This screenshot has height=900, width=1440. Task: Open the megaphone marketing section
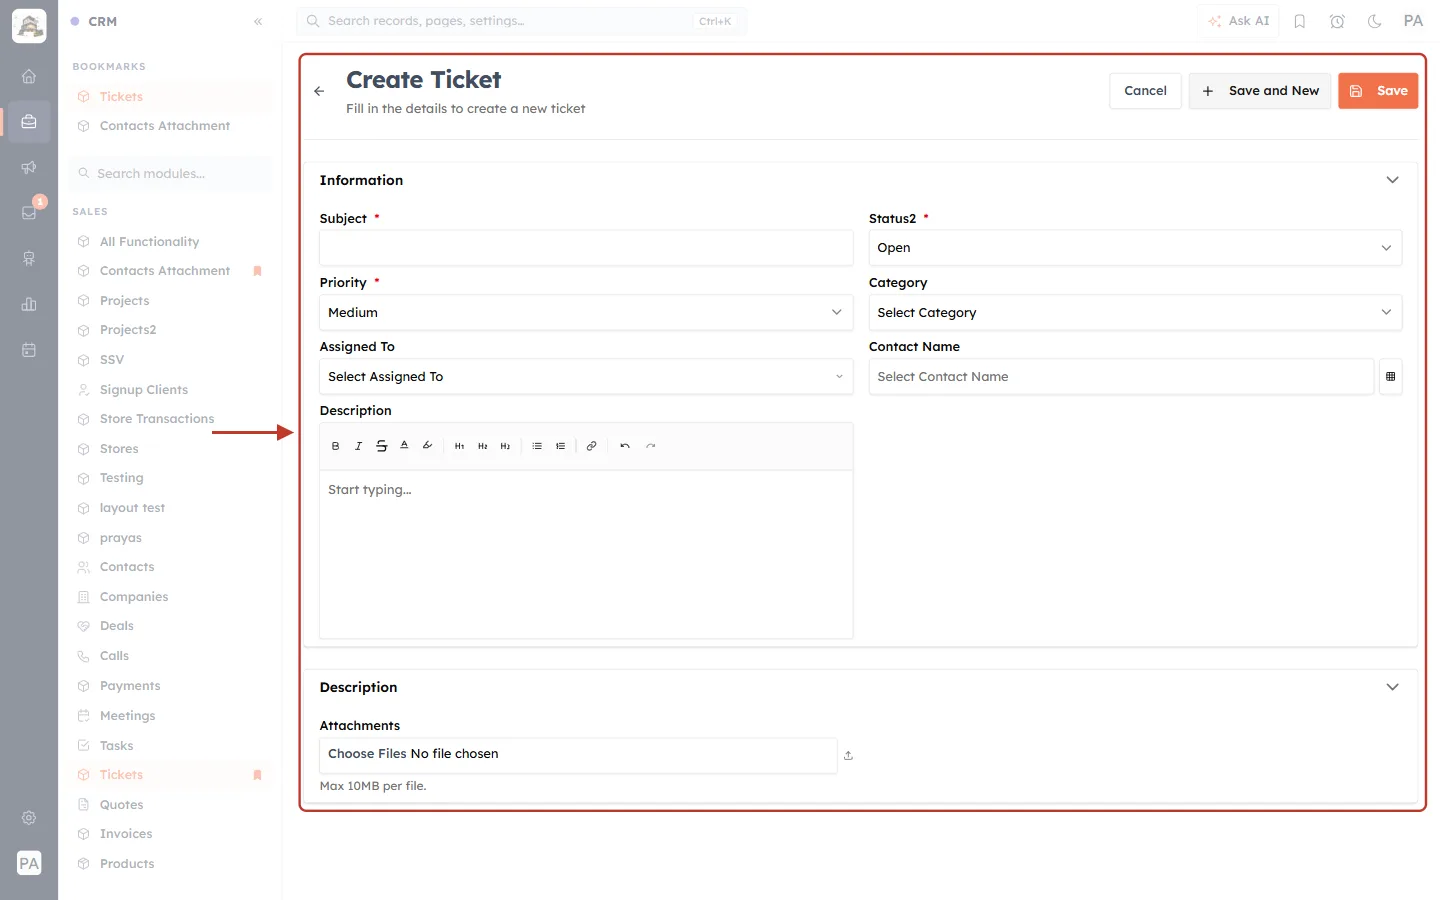tap(29, 167)
